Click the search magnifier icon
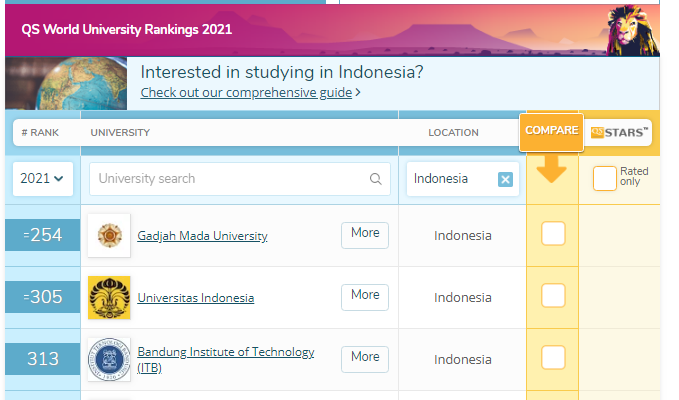 (376, 179)
